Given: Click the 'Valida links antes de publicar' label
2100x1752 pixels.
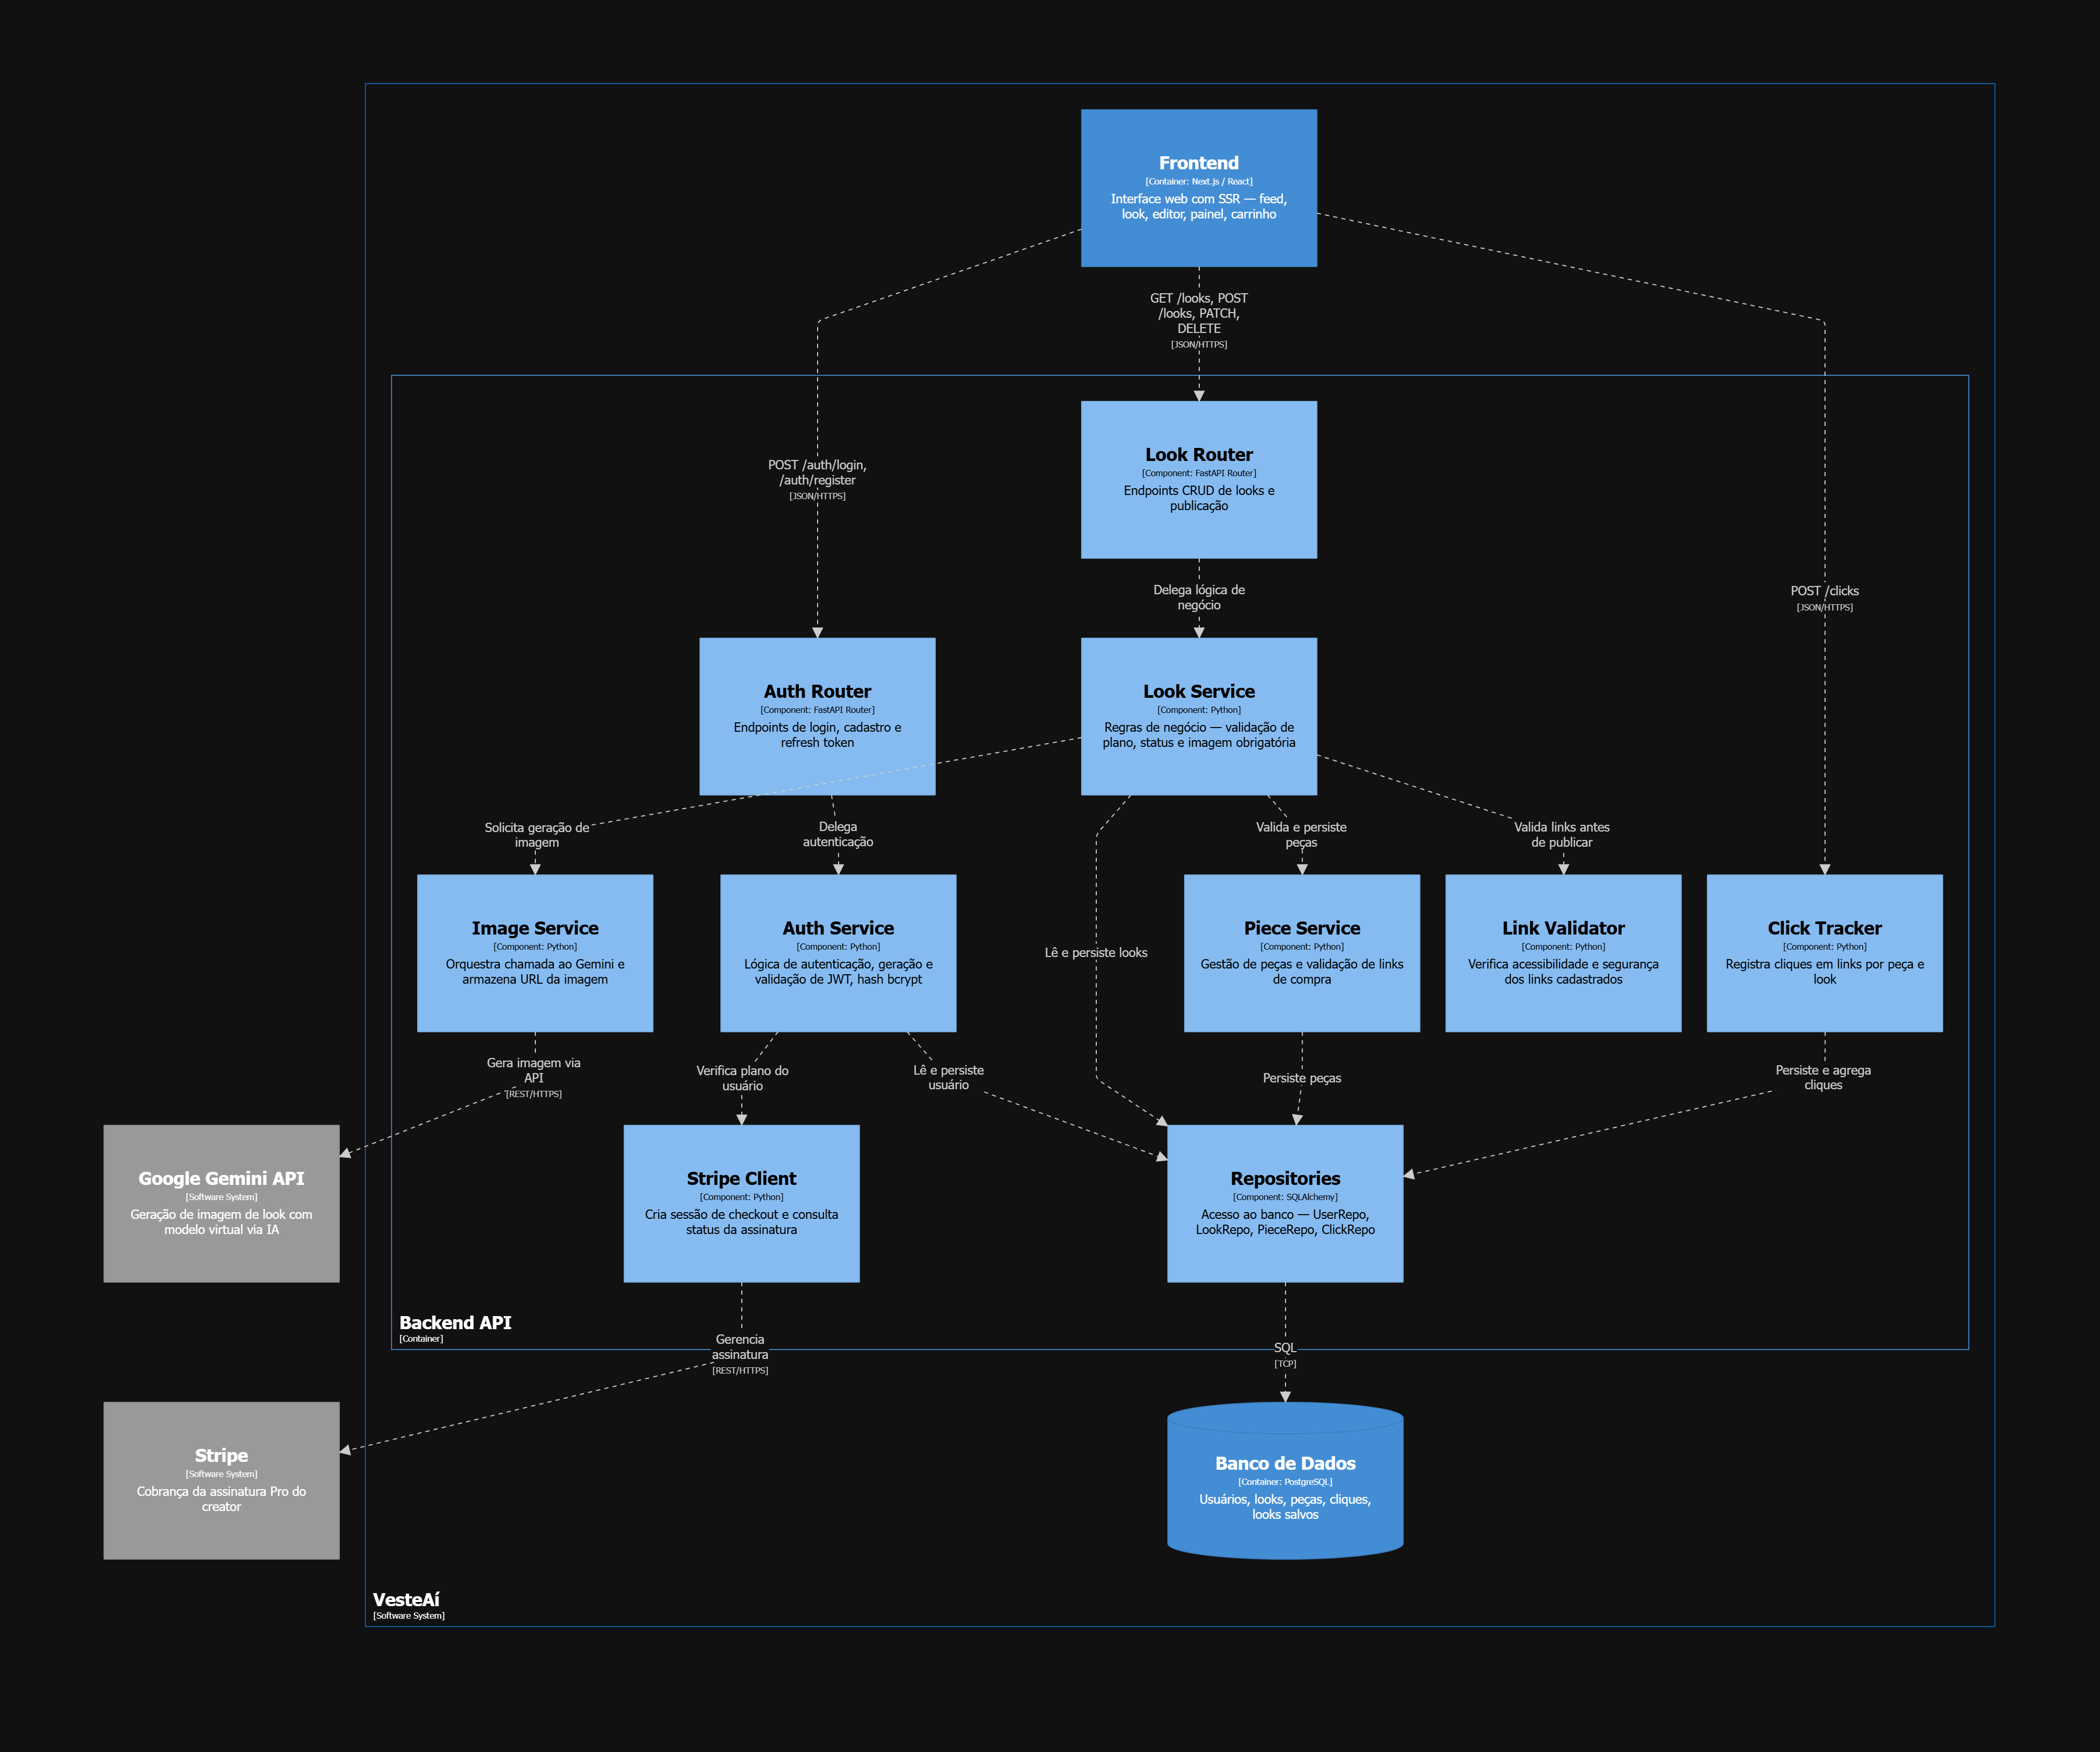Looking at the screenshot, I should coord(1562,835).
